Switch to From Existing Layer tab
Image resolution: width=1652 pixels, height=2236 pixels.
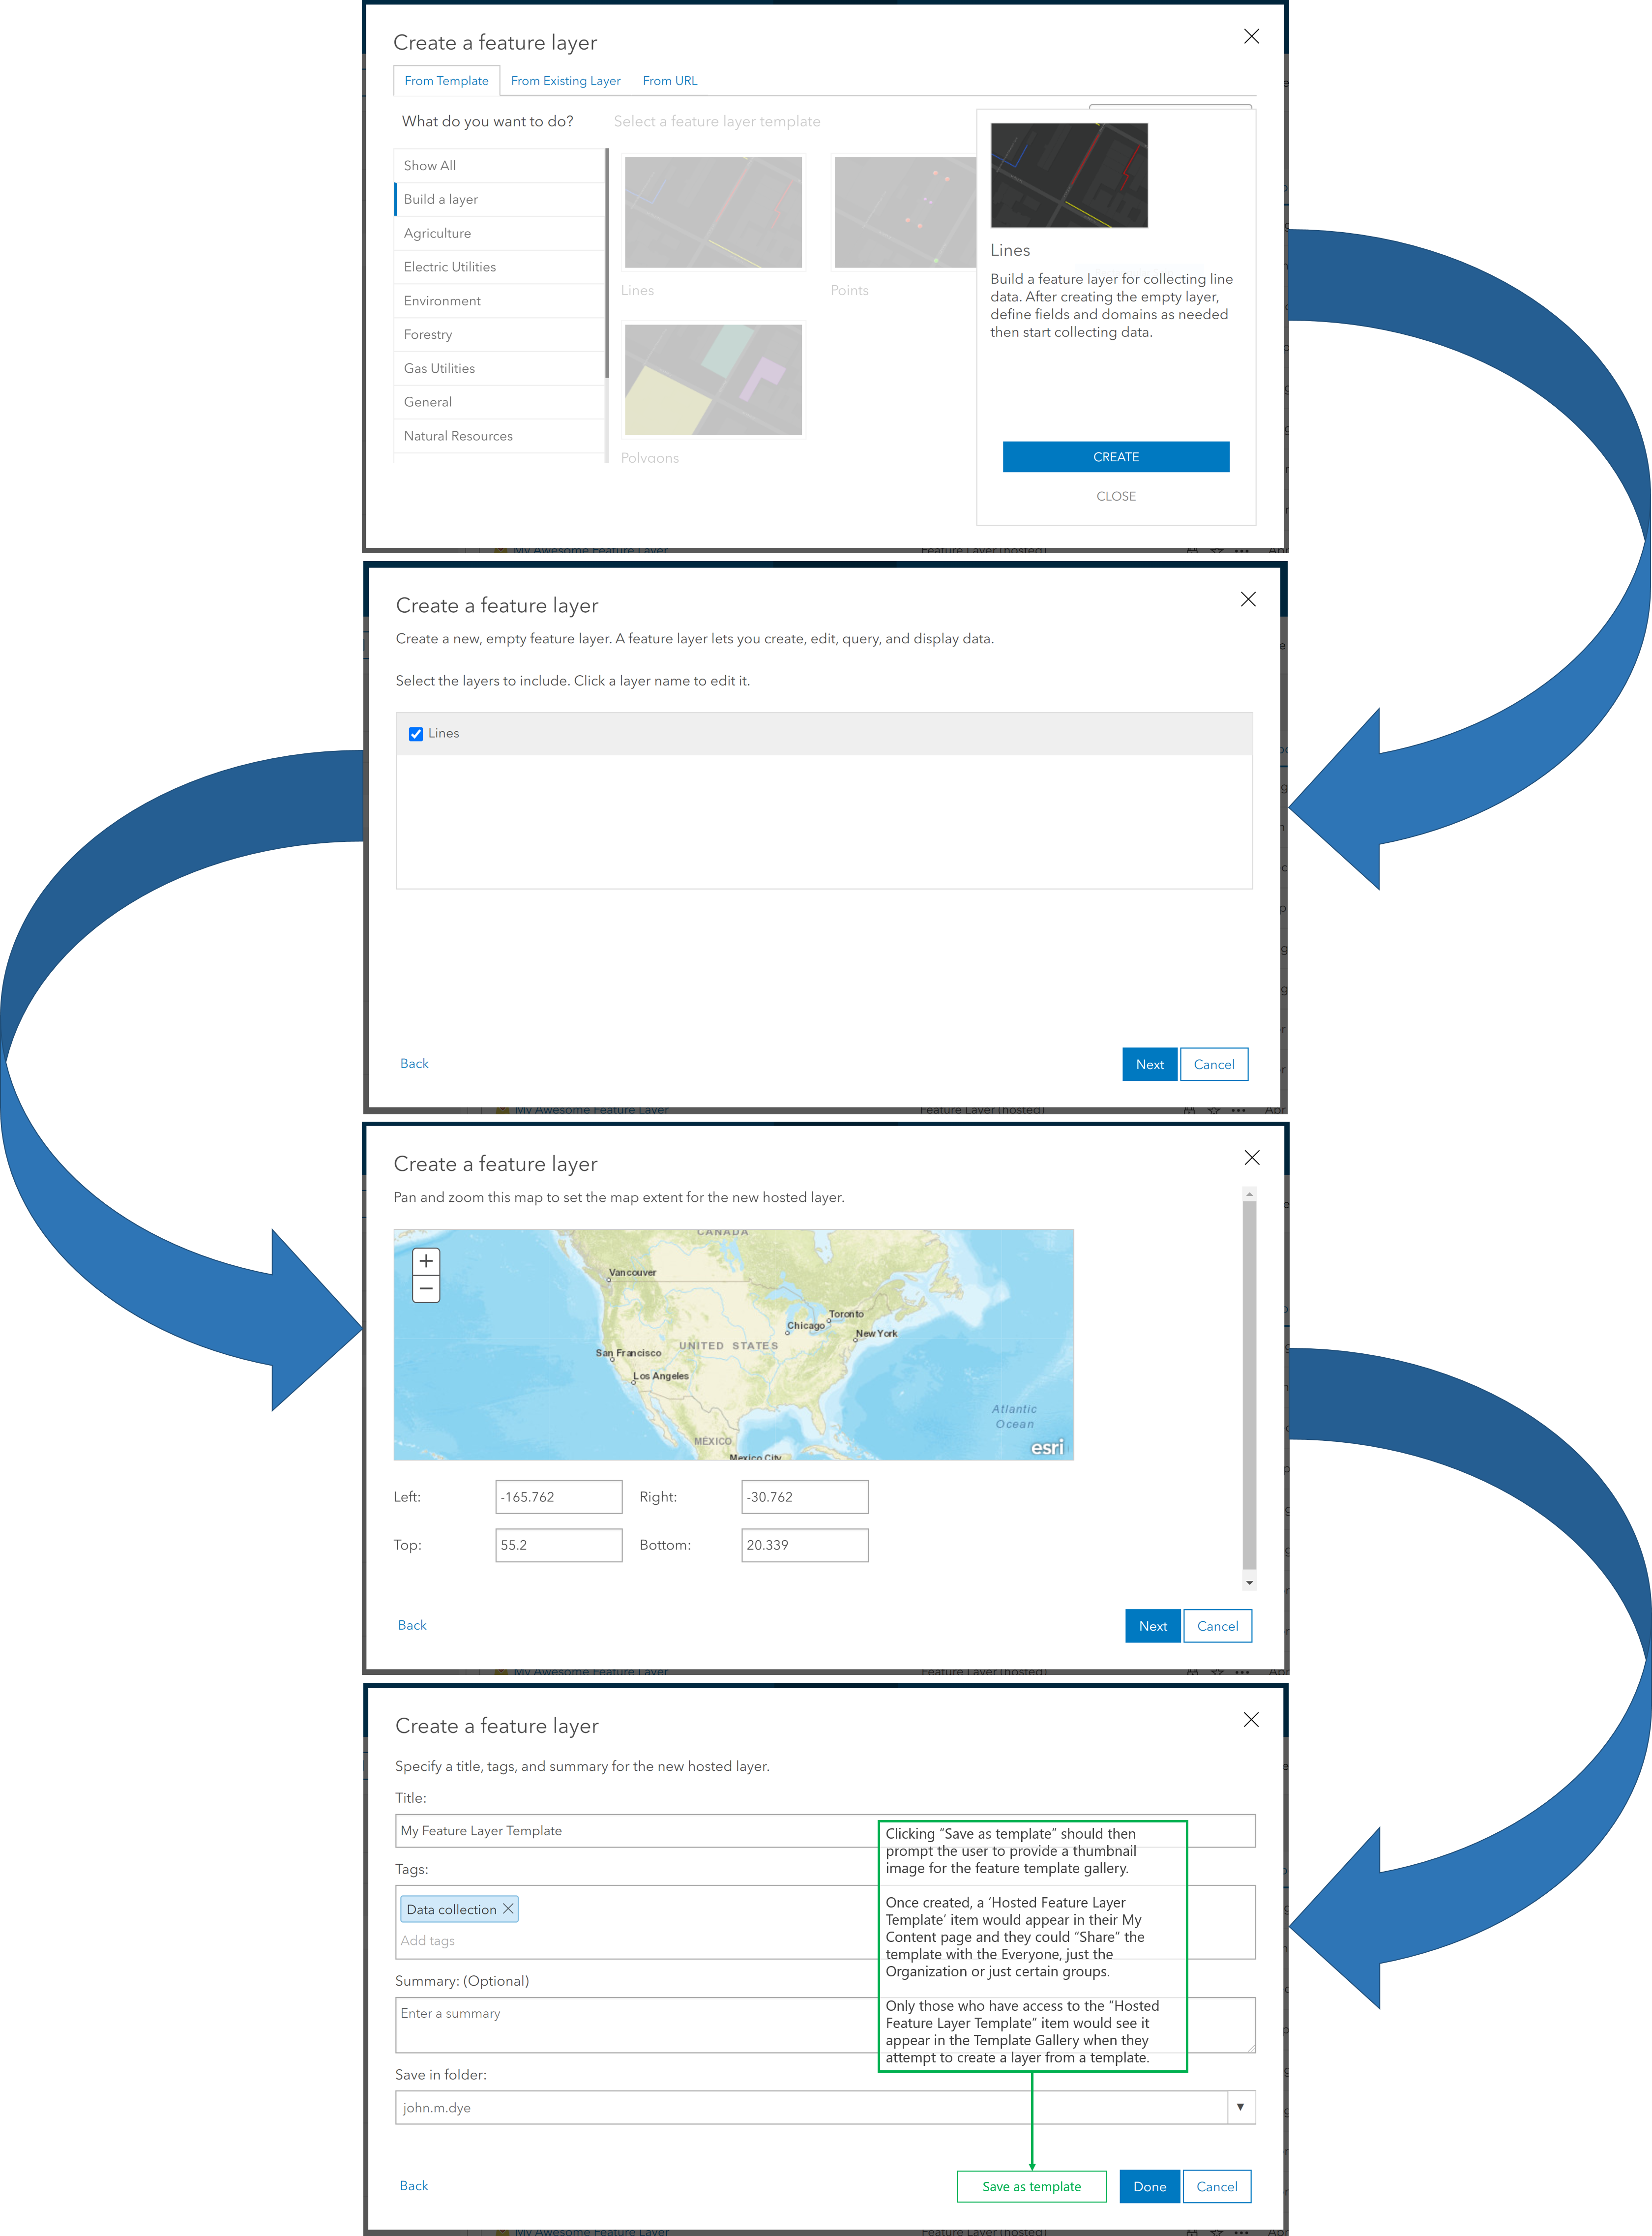[567, 80]
